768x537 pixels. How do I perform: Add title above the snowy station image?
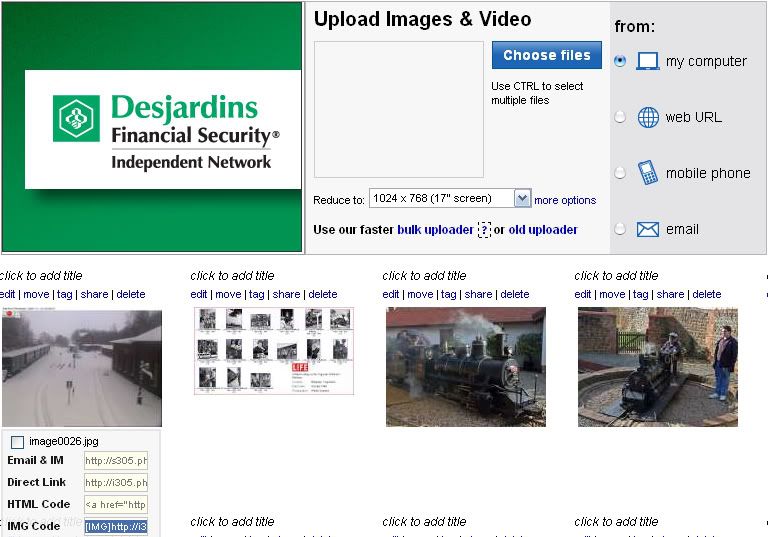tap(41, 275)
